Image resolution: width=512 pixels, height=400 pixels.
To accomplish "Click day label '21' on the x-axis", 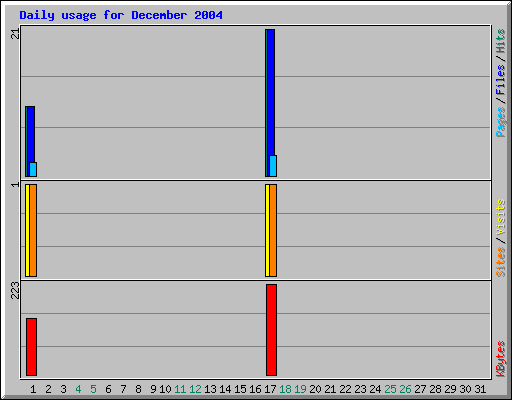I will [x=330, y=389].
